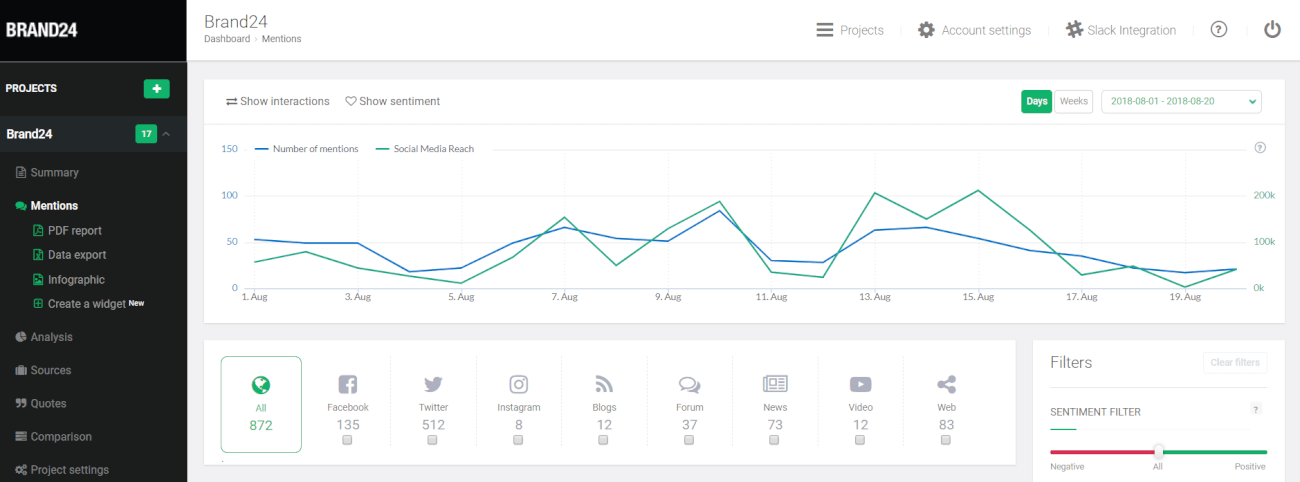Check the Forum filter checkbox
1300x482 pixels.
point(689,440)
